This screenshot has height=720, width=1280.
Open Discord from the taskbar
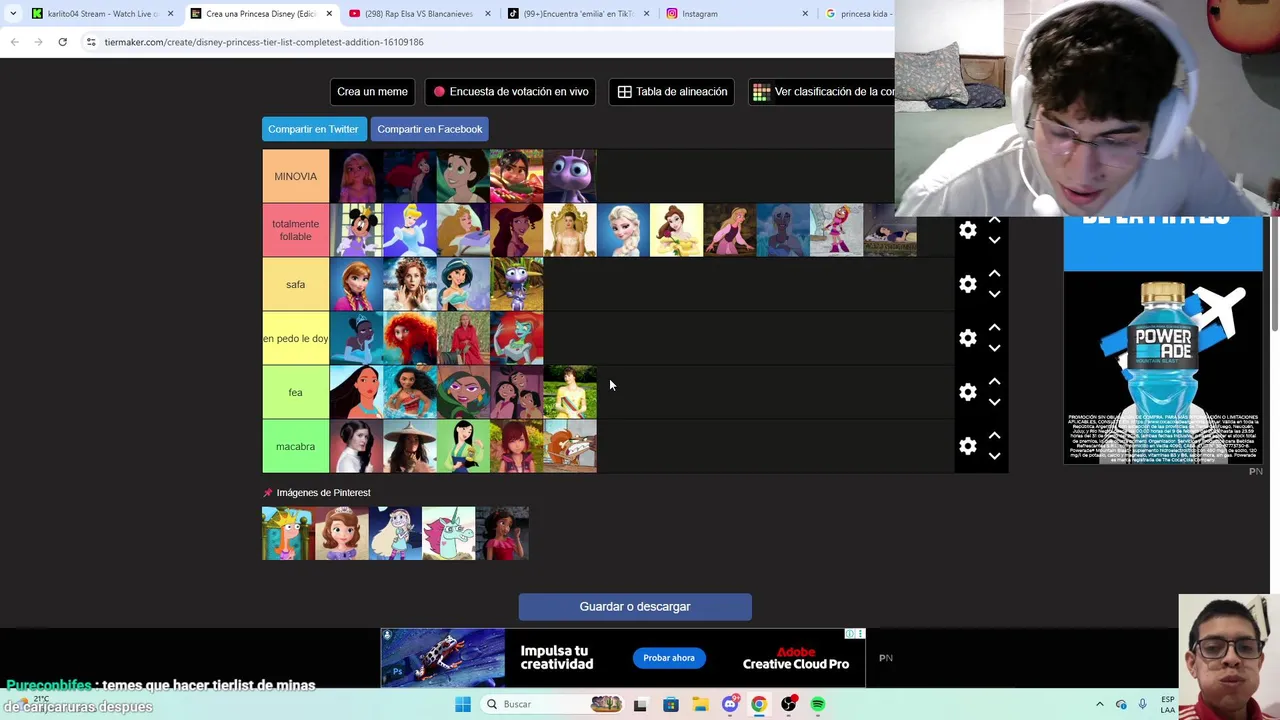tap(729, 704)
